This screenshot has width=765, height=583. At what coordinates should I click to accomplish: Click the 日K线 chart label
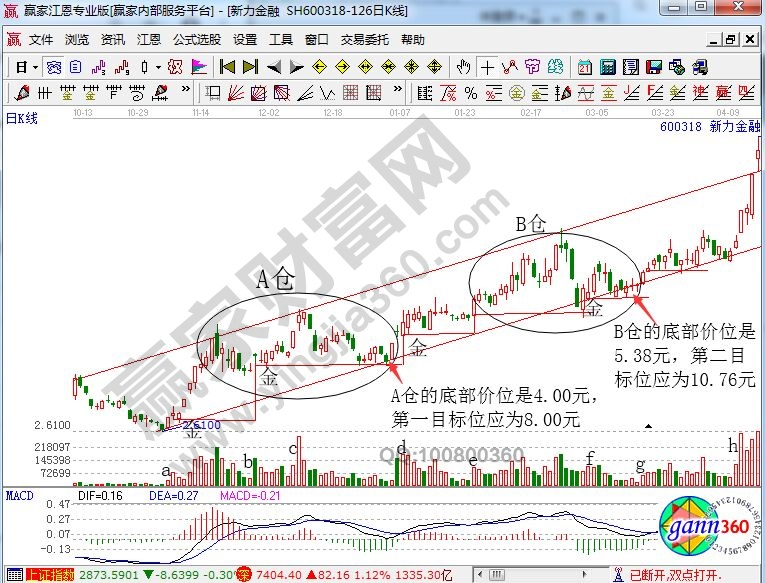(21, 119)
